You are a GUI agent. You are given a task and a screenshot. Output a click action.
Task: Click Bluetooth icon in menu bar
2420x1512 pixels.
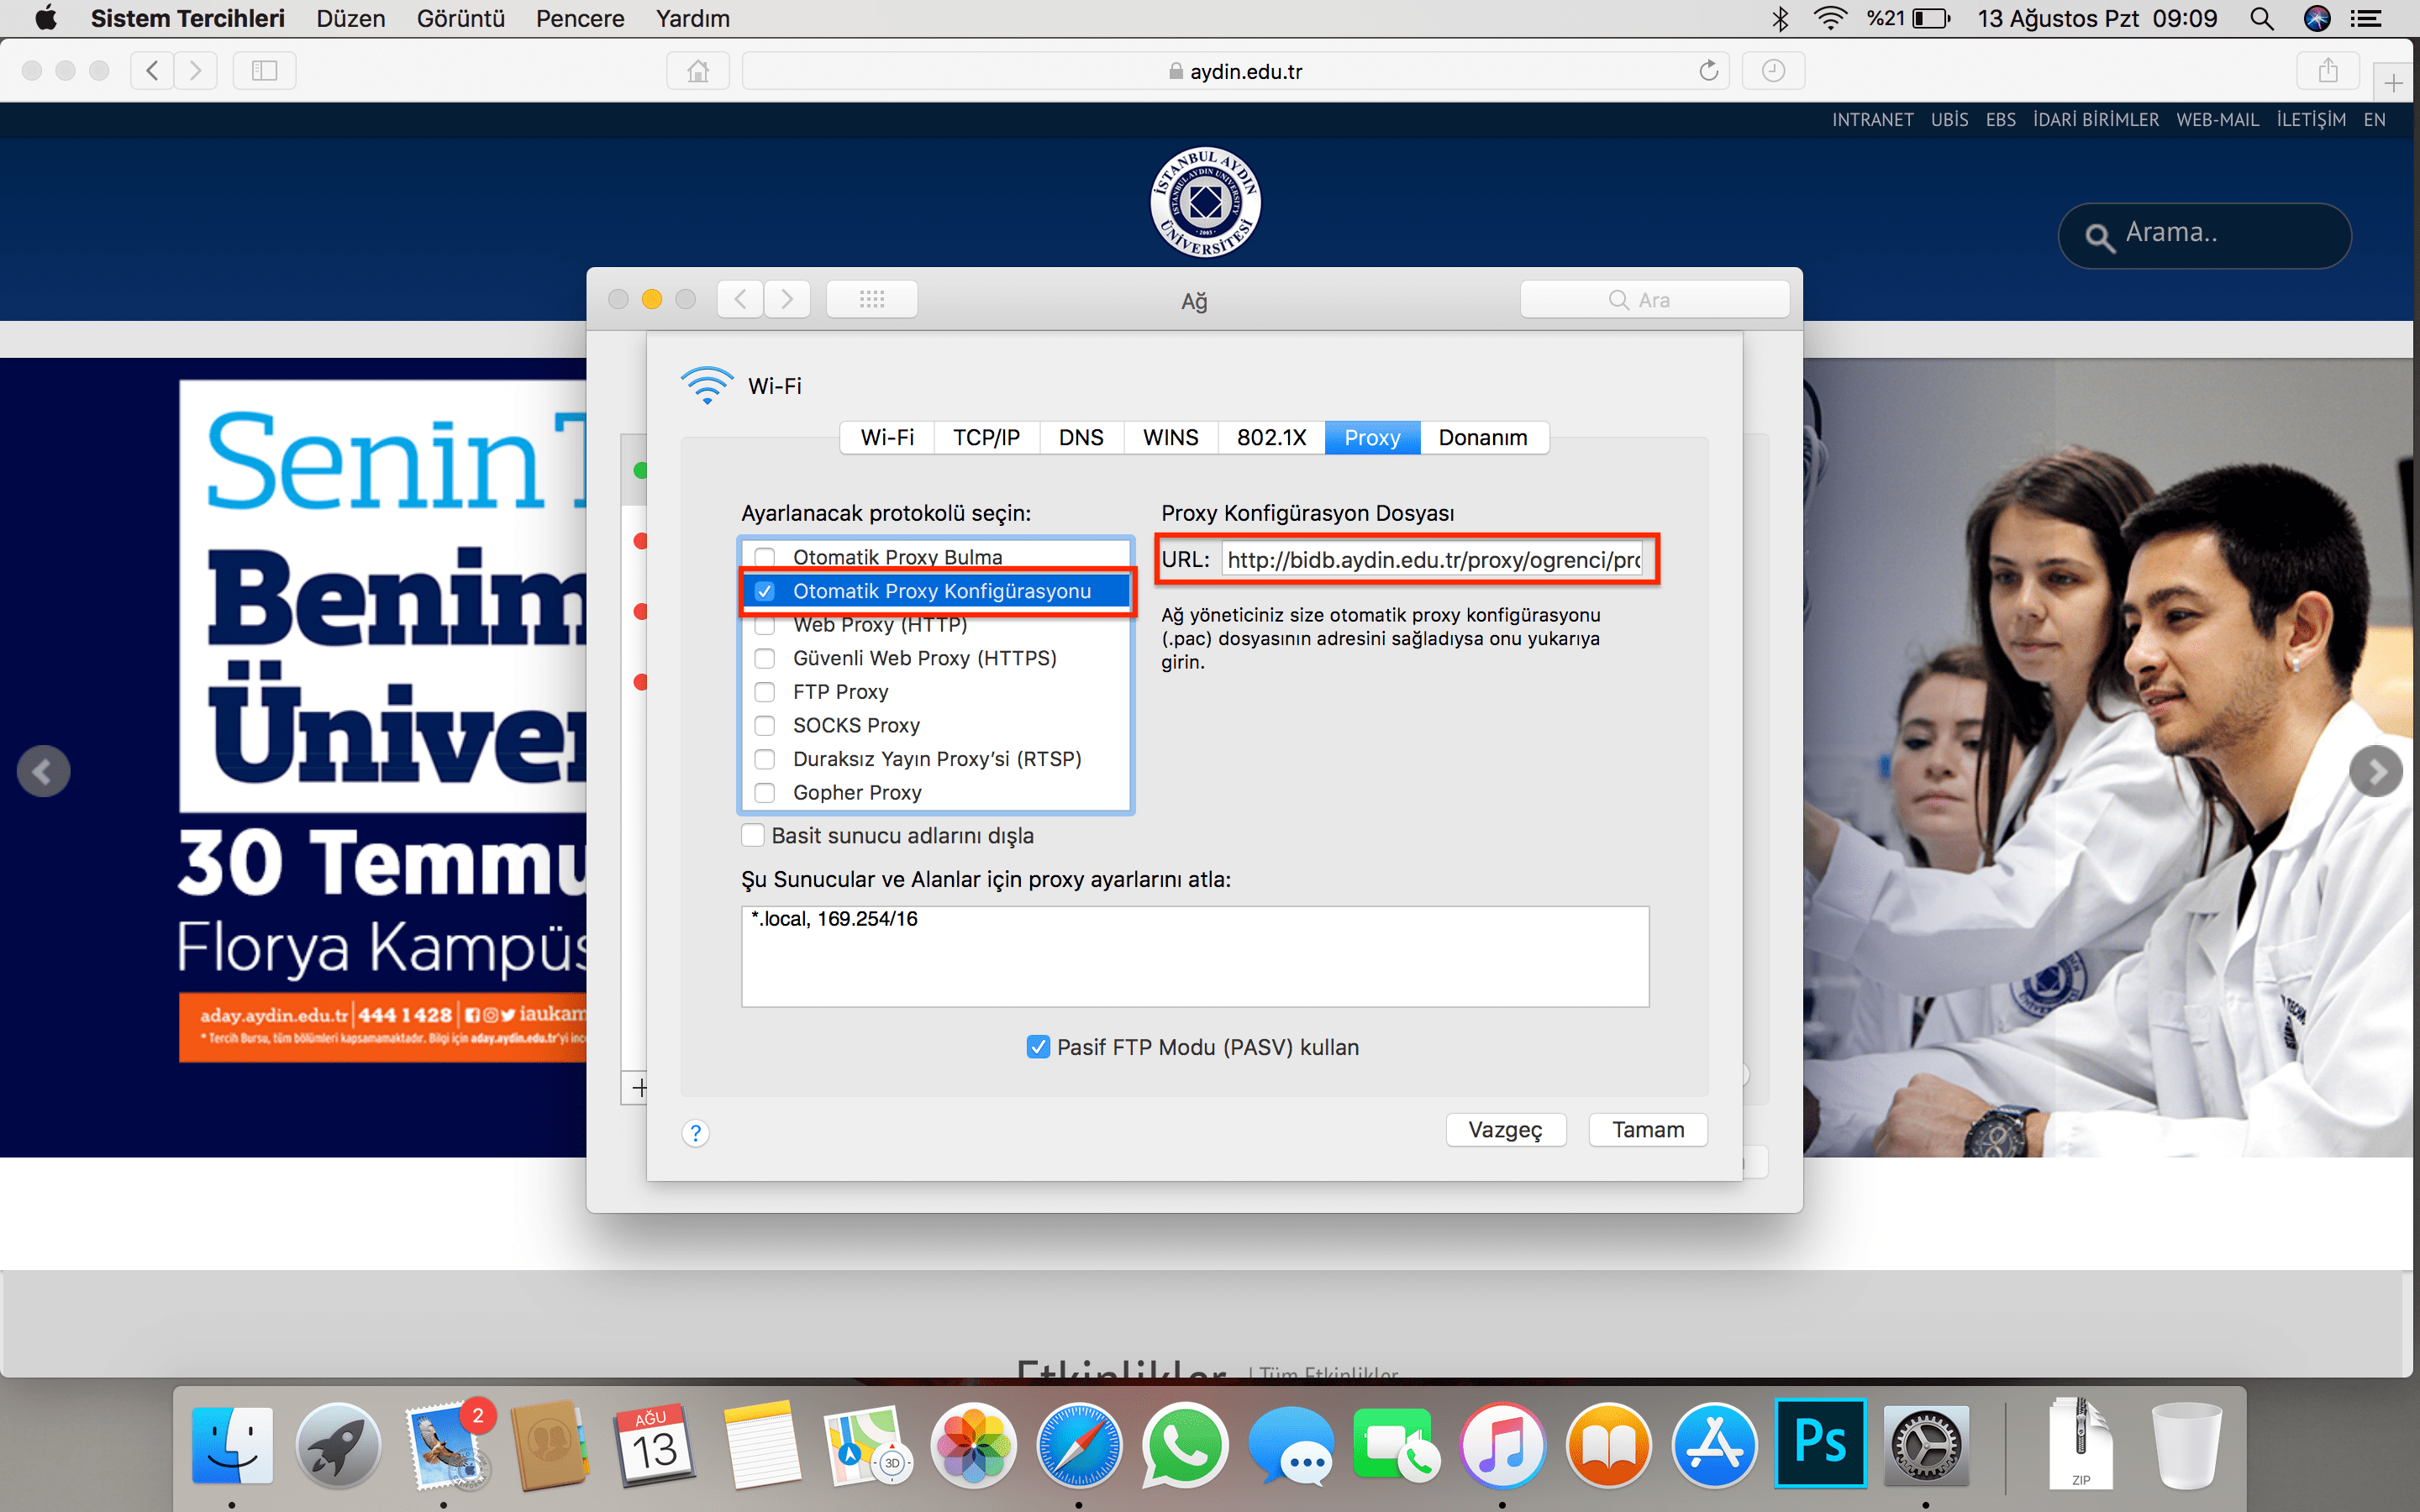pyautogui.click(x=1780, y=19)
